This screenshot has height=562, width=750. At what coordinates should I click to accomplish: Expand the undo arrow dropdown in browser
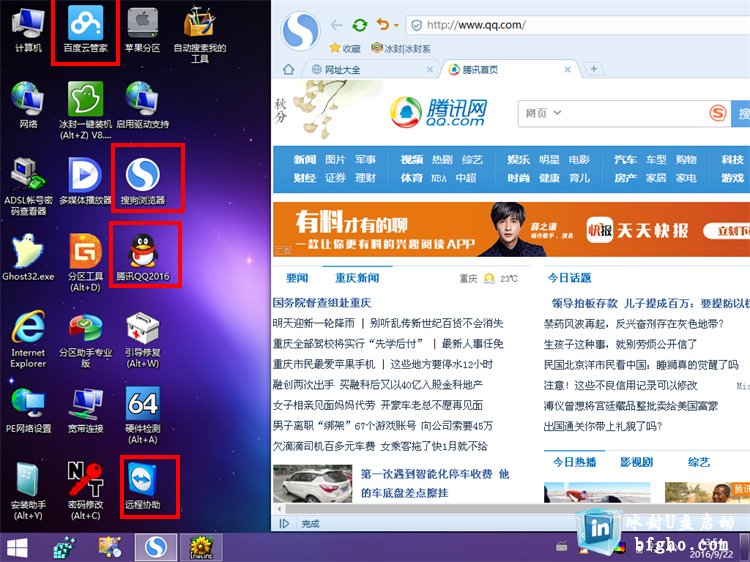point(396,25)
